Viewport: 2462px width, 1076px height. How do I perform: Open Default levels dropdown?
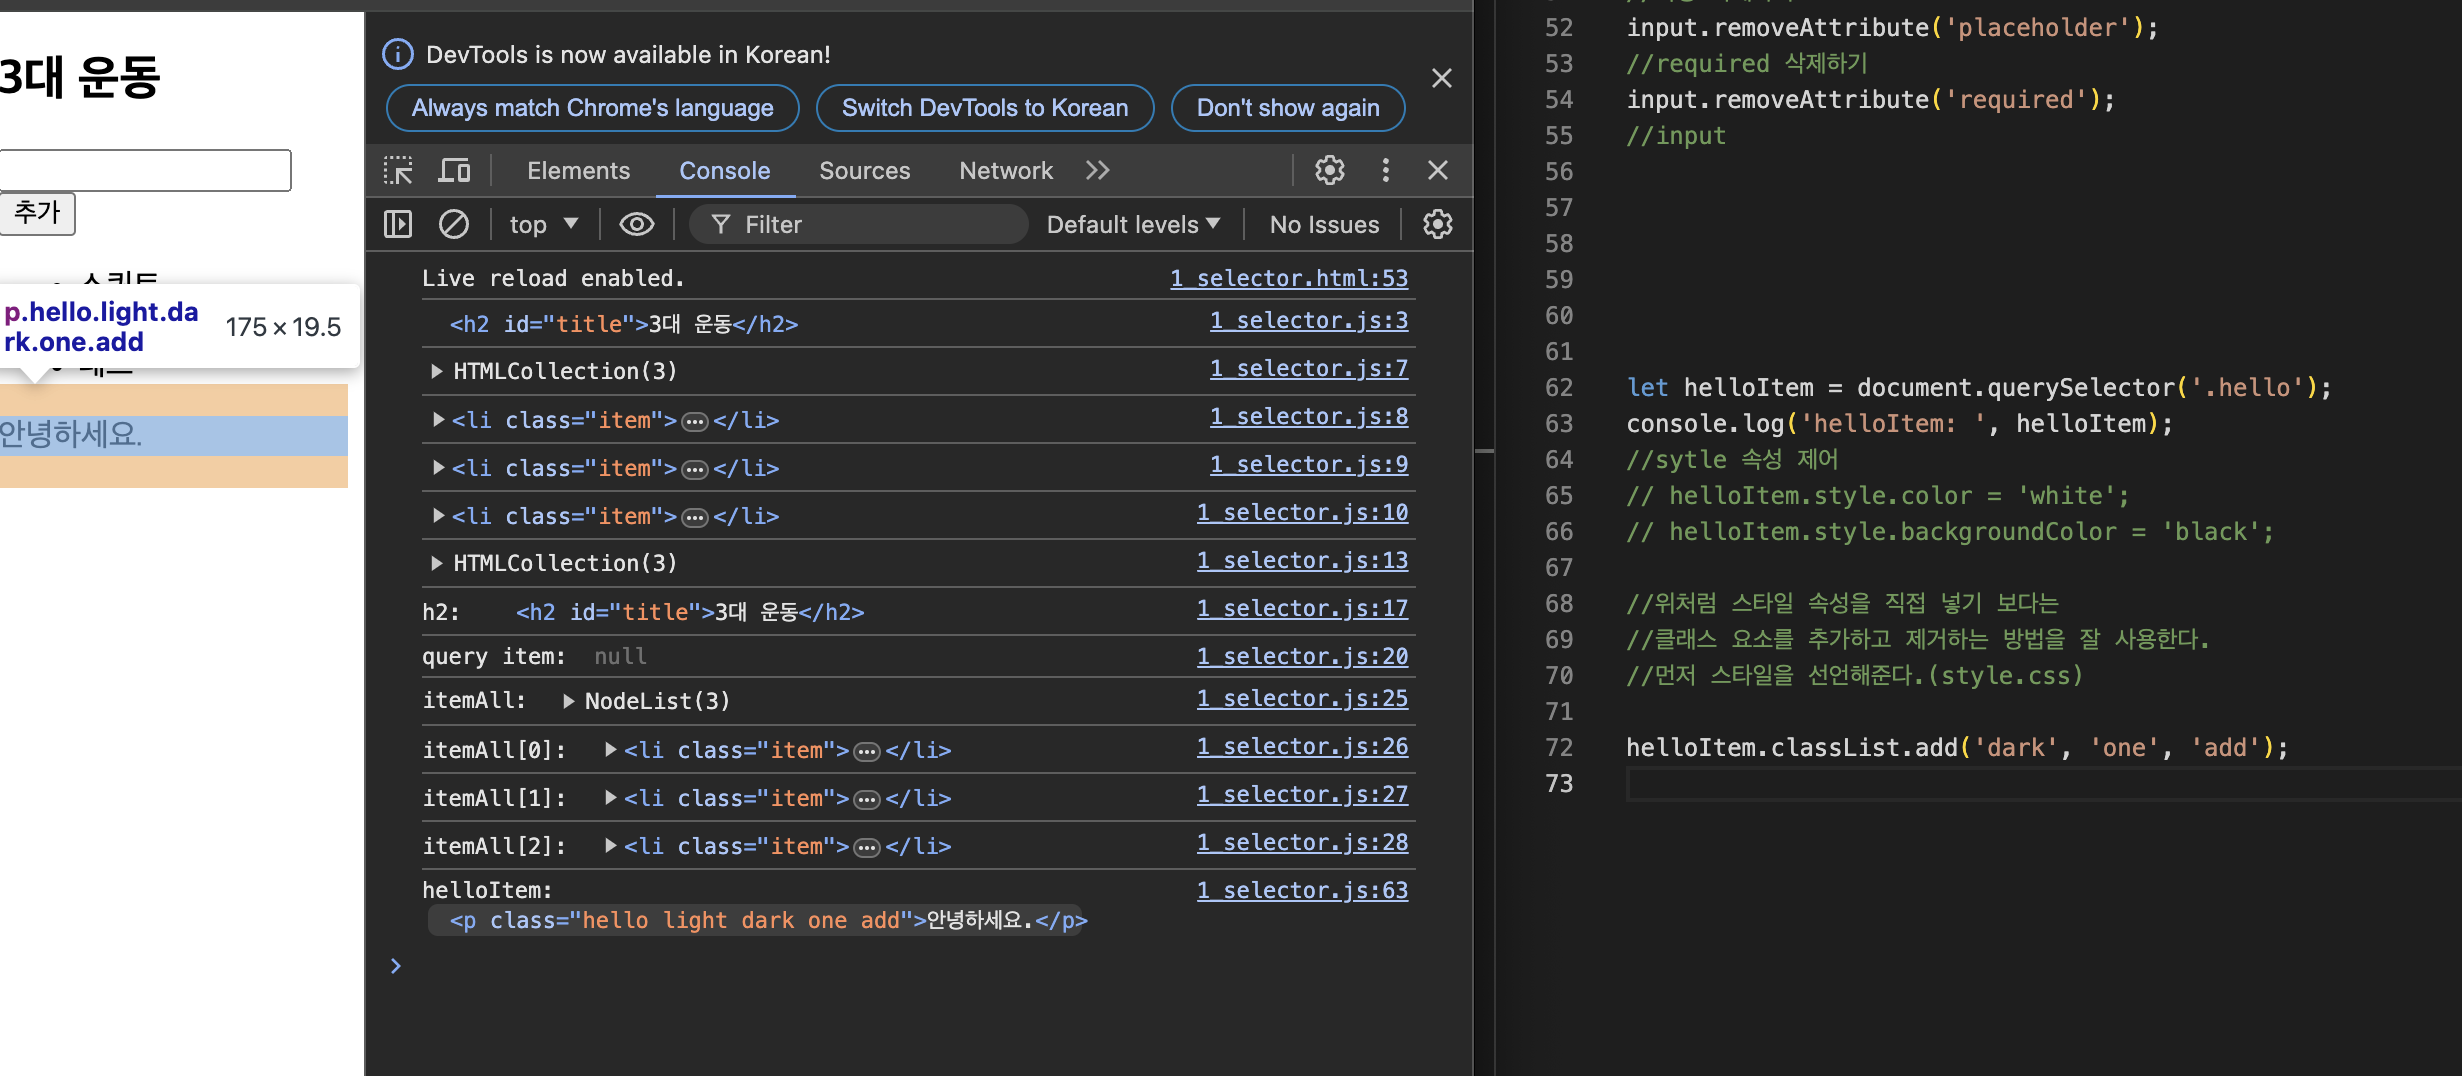click(x=1133, y=224)
